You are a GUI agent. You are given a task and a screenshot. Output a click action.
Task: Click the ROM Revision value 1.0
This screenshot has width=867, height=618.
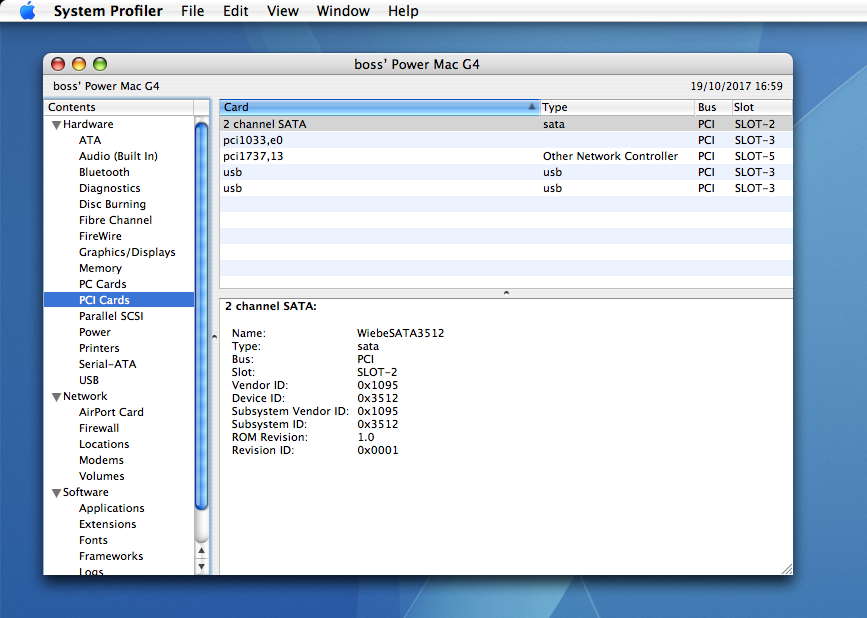tap(365, 437)
